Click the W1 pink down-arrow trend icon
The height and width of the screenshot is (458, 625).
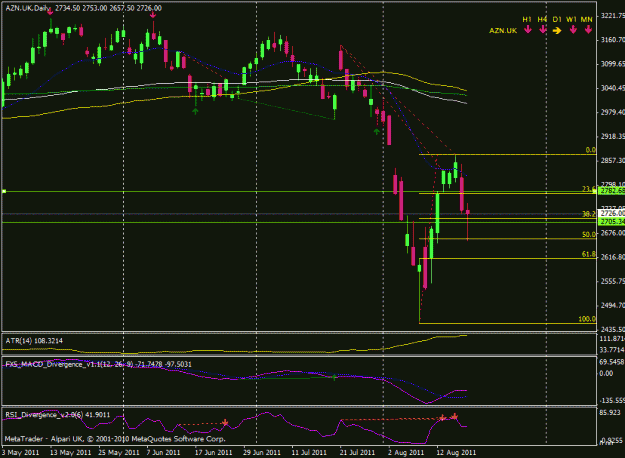click(573, 29)
